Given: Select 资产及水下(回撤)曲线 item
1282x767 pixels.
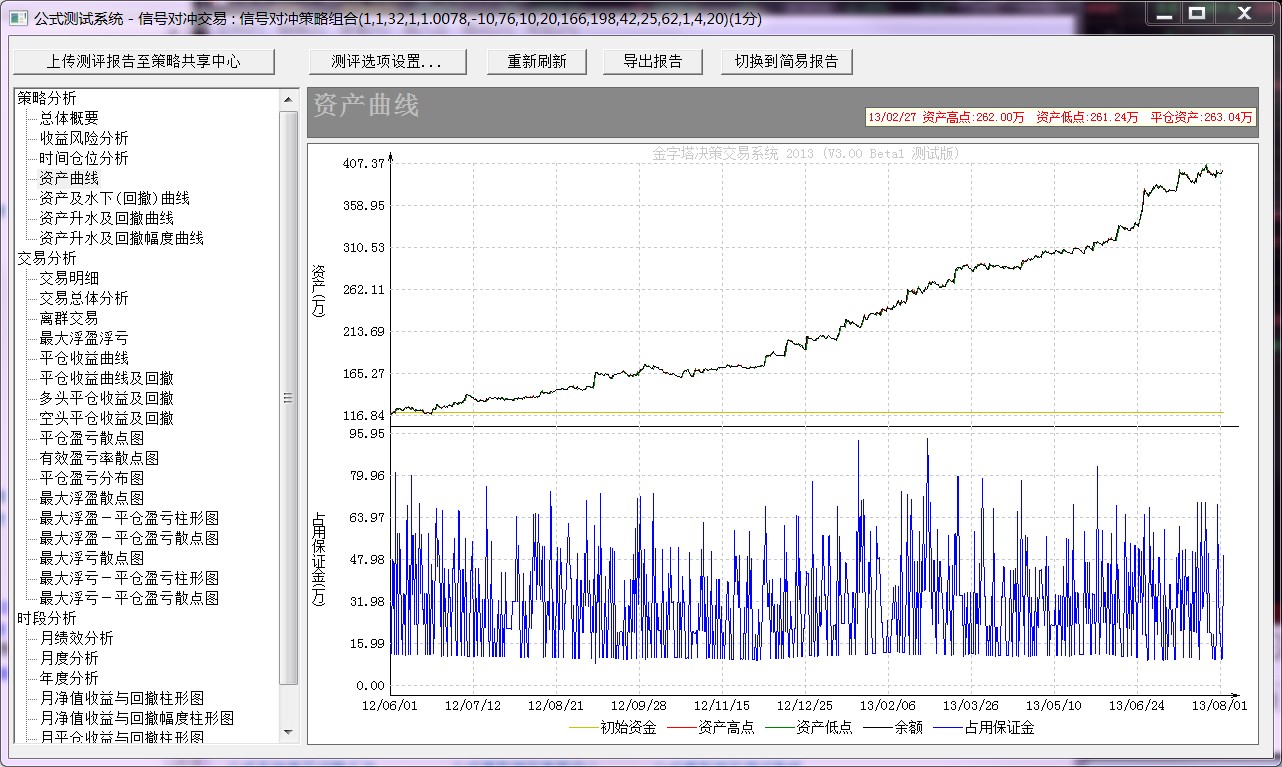Looking at the screenshot, I should coord(114,198).
